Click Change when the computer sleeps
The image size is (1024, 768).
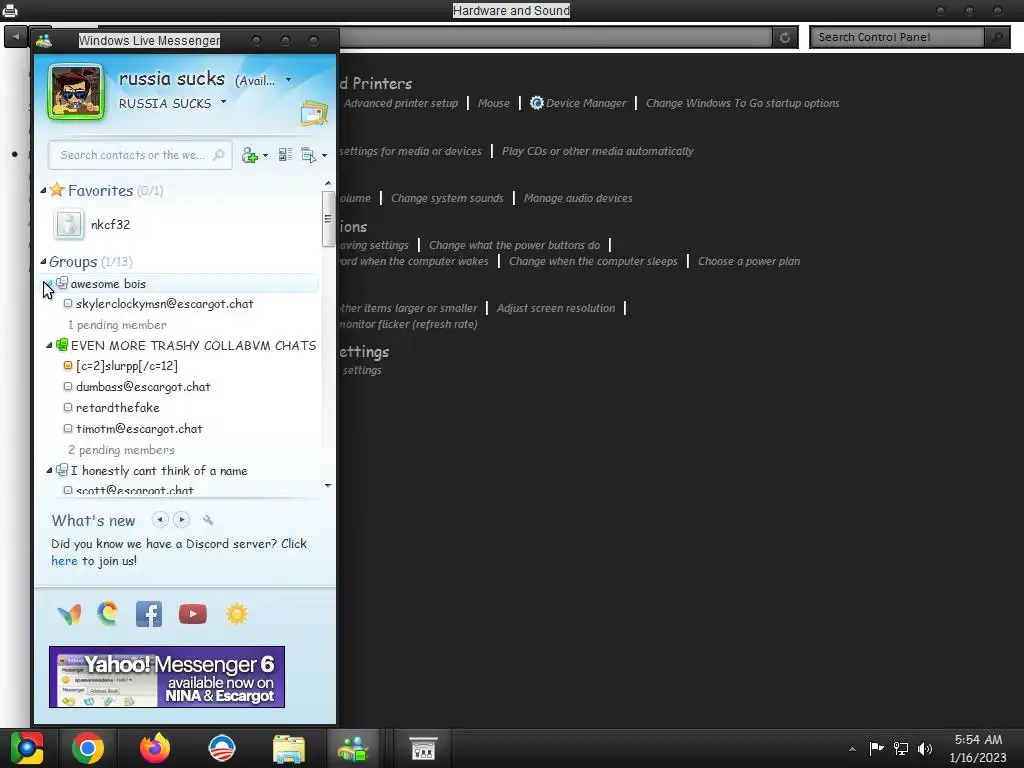click(x=593, y=261)
